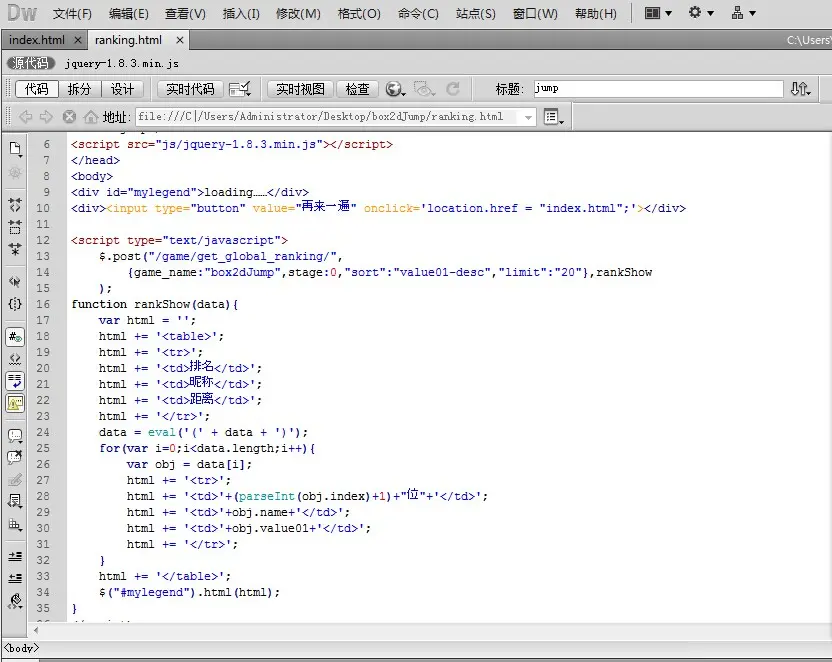
Task: Open the 帮助(H) menu
Action: coord(596,14)
